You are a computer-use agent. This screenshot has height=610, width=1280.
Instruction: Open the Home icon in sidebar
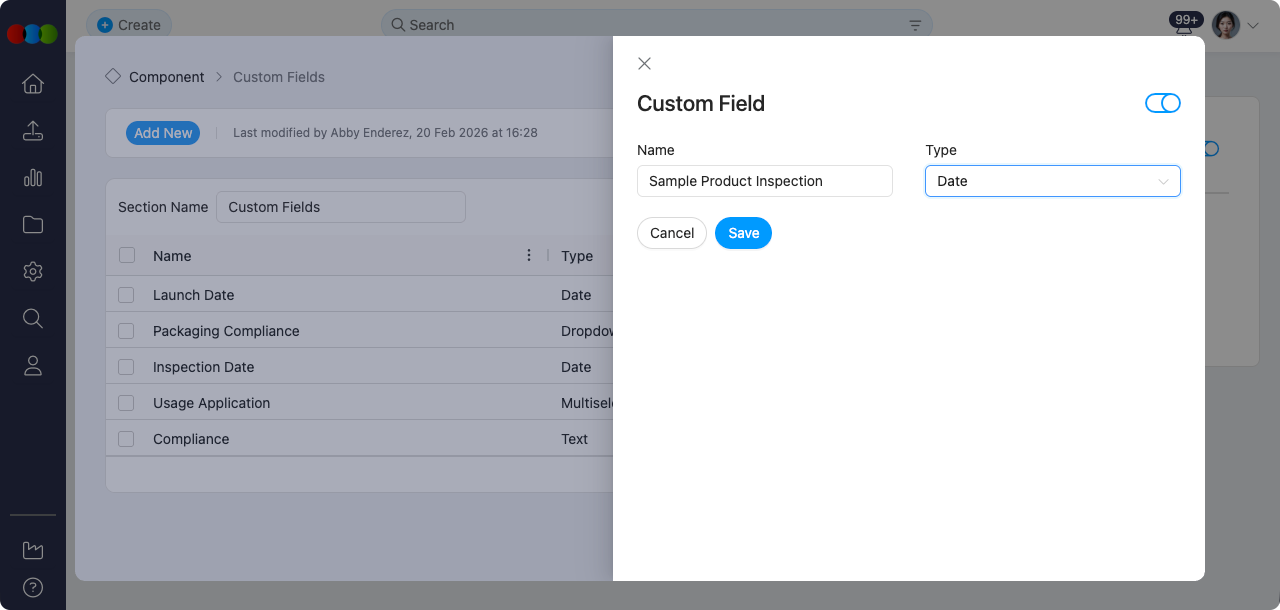[x=33, y=84]
